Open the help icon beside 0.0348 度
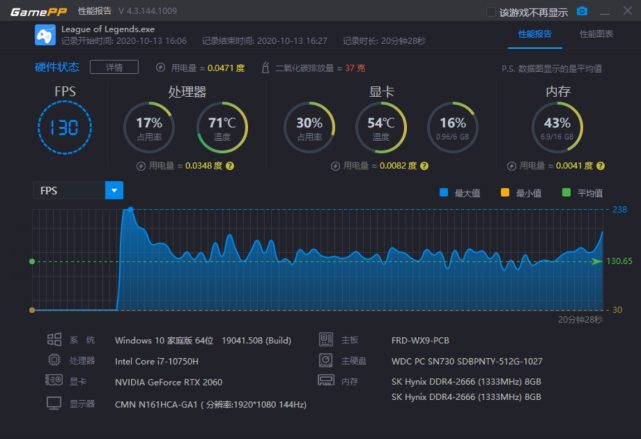This screenshot has width=641, height=439. 230,166
